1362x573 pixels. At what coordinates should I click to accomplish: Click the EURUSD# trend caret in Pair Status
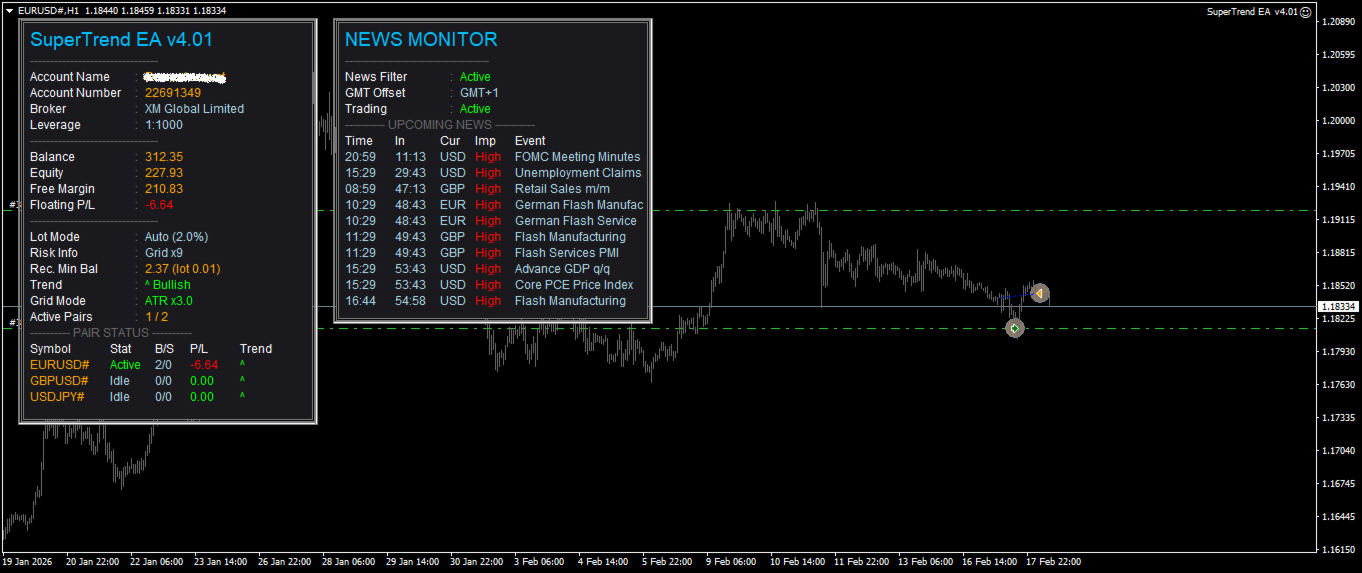(x=243, y=365)
